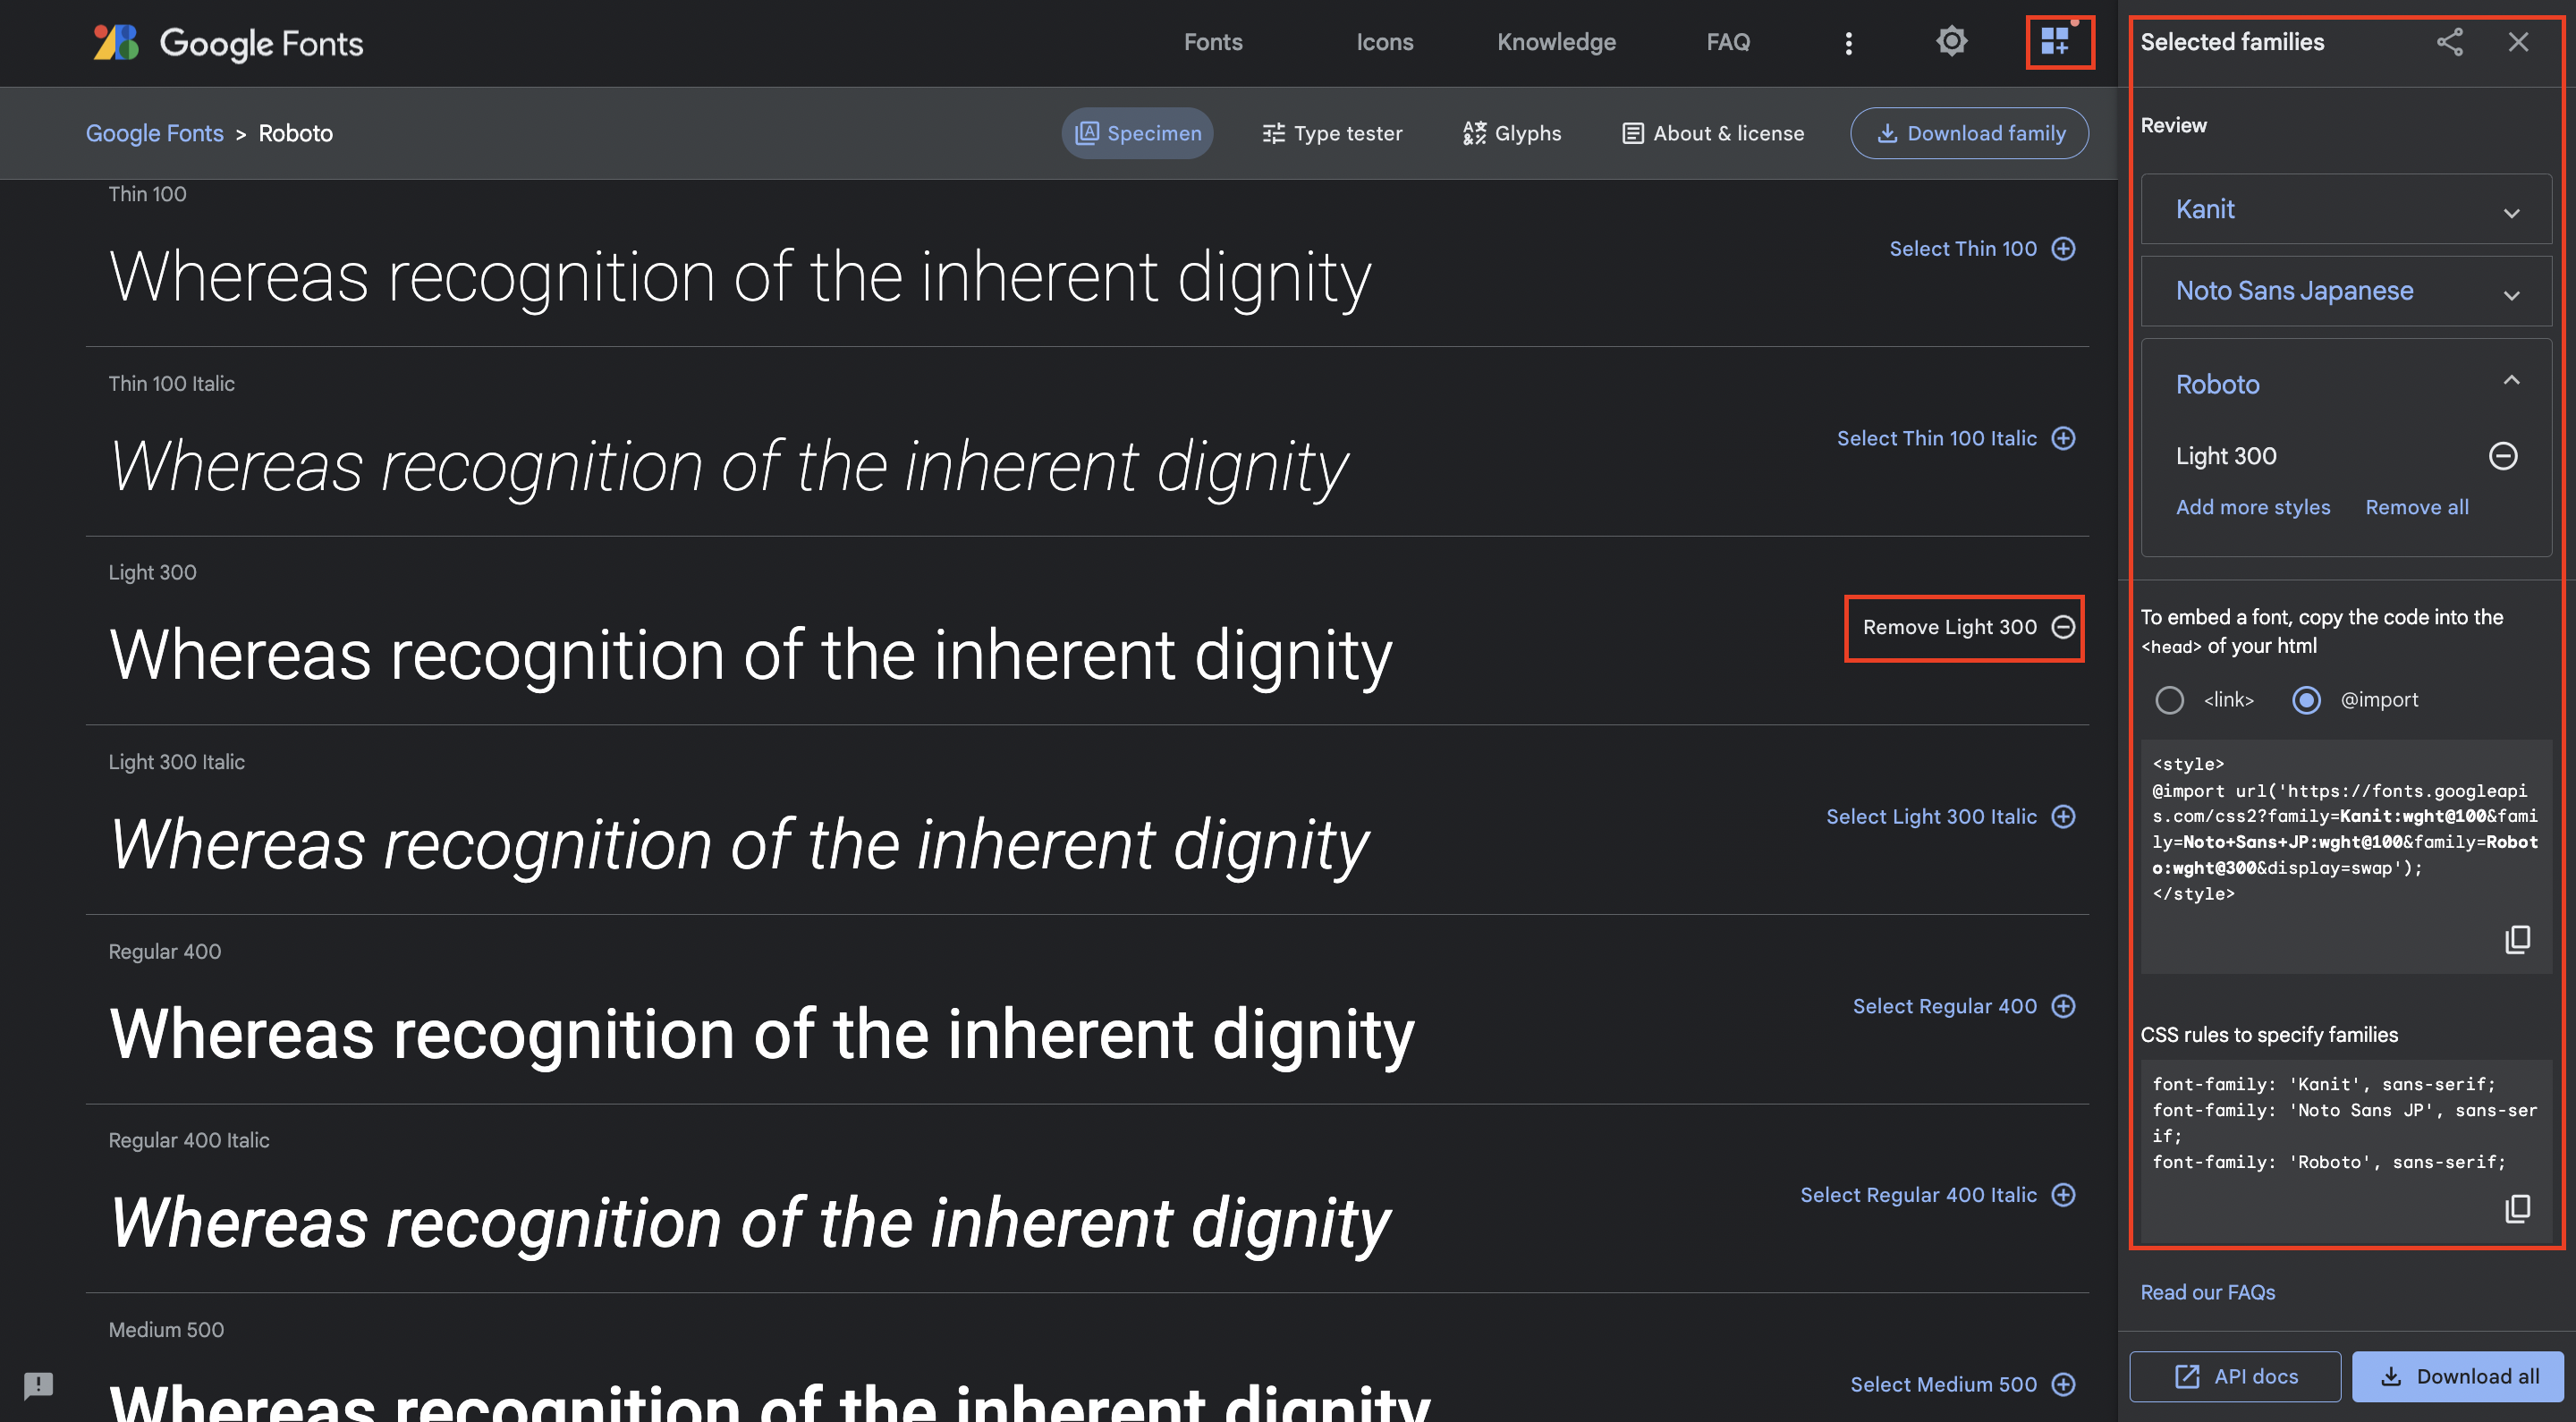Click the plus icon for Medium 500
The width and height of the screenshot is (2576, 1422).
(x=2064, y=1384)
